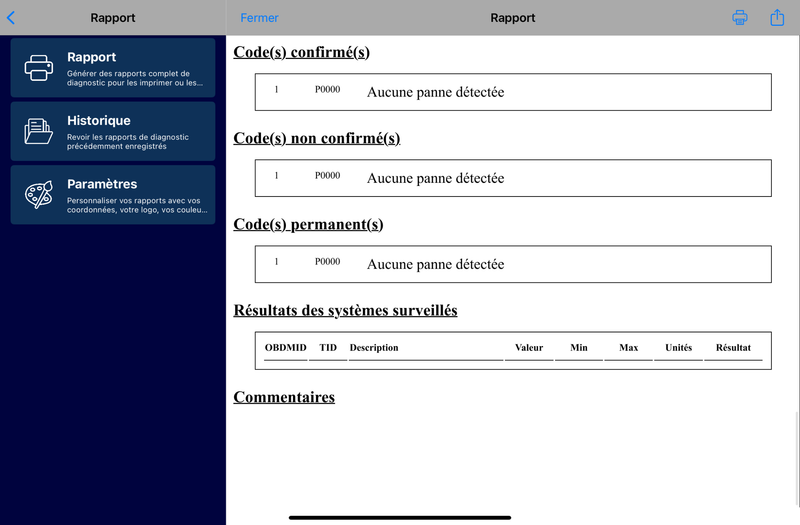
Task: Click the palette icon on the Paramètres card
Action: 39,194
